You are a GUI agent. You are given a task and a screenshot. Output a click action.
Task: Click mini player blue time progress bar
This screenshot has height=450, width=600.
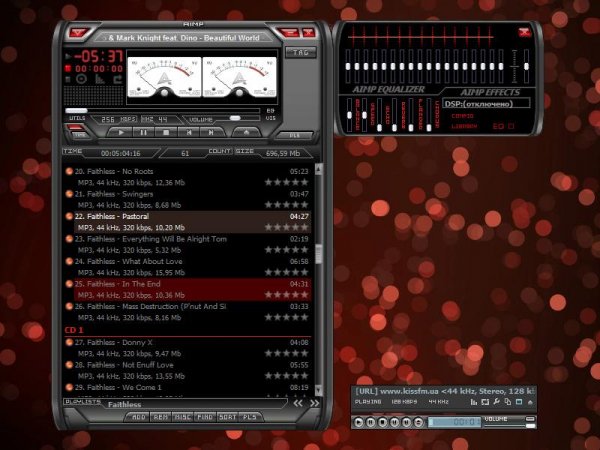pos(455,422)
